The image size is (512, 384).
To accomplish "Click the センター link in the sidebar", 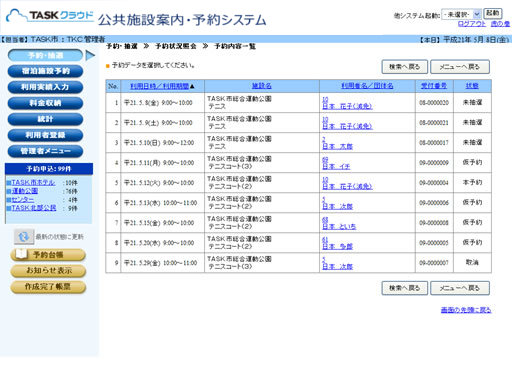I will 23,199.
